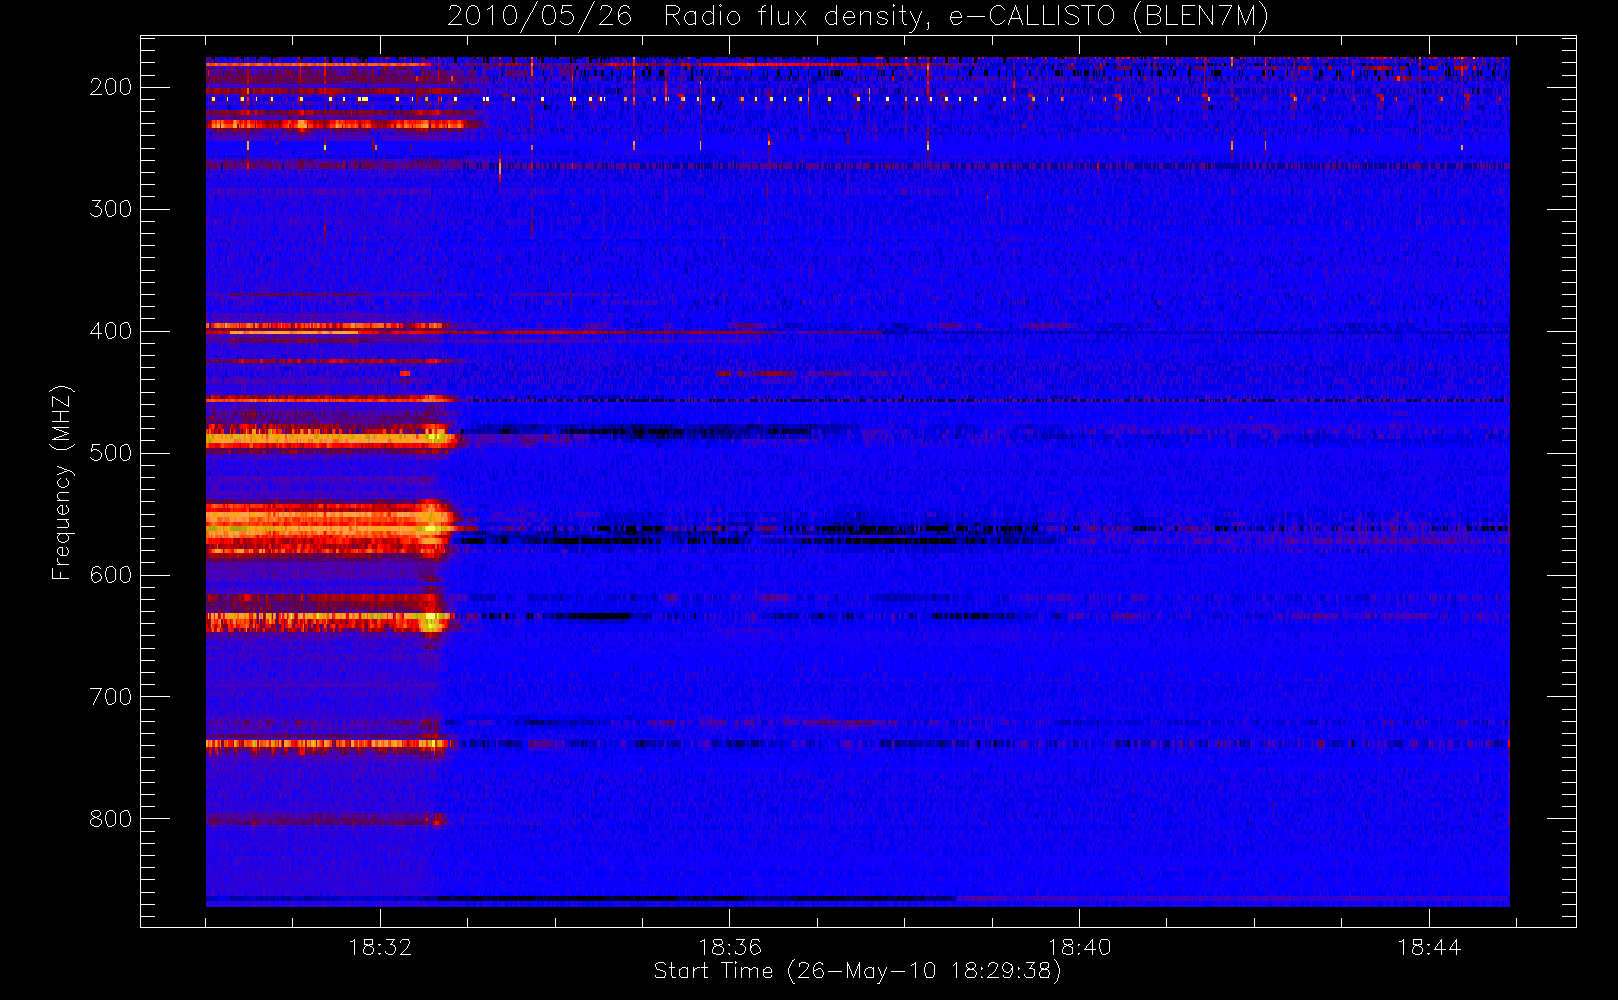Select the 200 frequency tick label
The width and height of the screenshot is (1618, 1000).
tap(111, 87)
